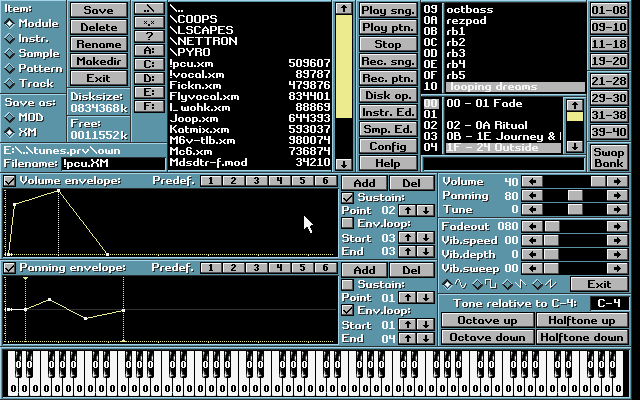Image resolution: width=640 pixels, height=400 pixels.
Task: Click Tune right arrow
Action: [x=617, y=209]
